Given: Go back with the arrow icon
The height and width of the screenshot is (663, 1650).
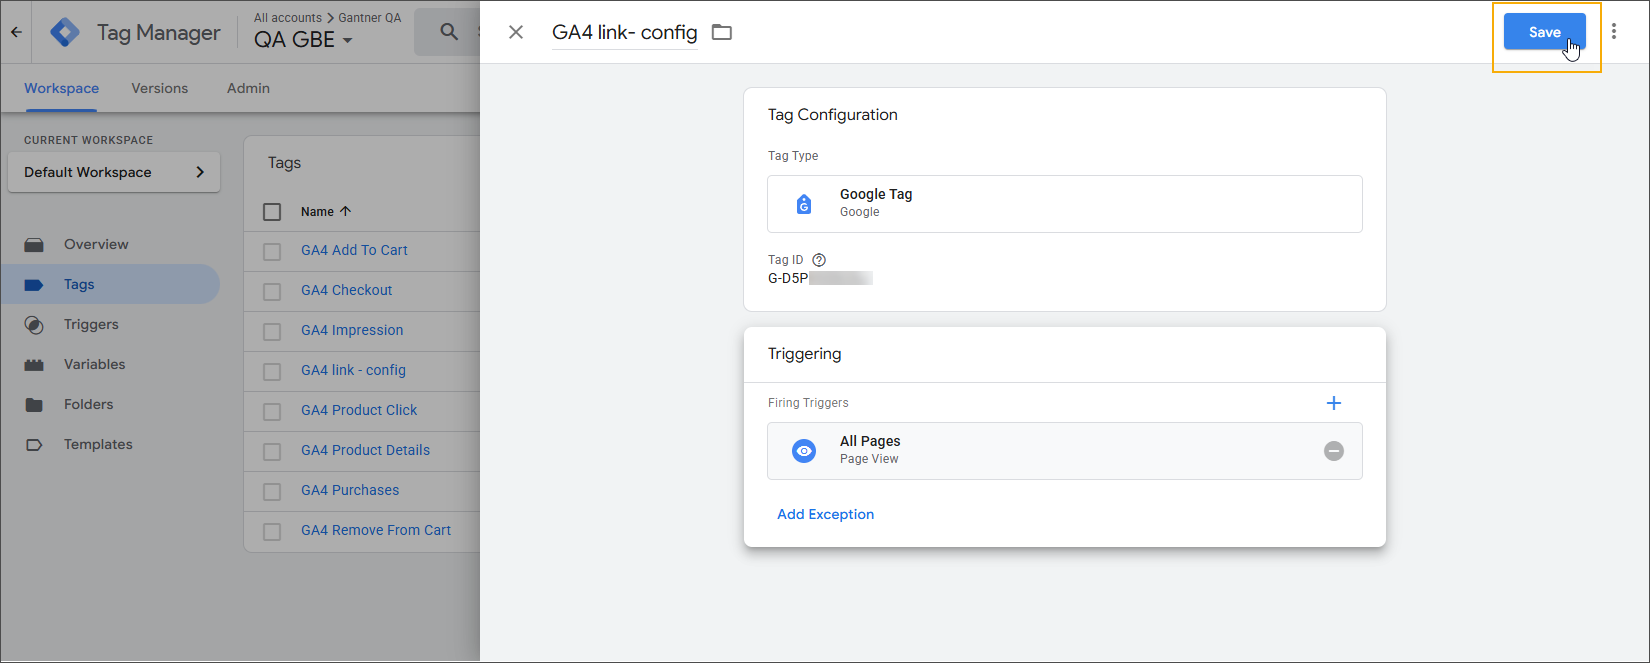Looking at the screenshot, I should 16,32.
